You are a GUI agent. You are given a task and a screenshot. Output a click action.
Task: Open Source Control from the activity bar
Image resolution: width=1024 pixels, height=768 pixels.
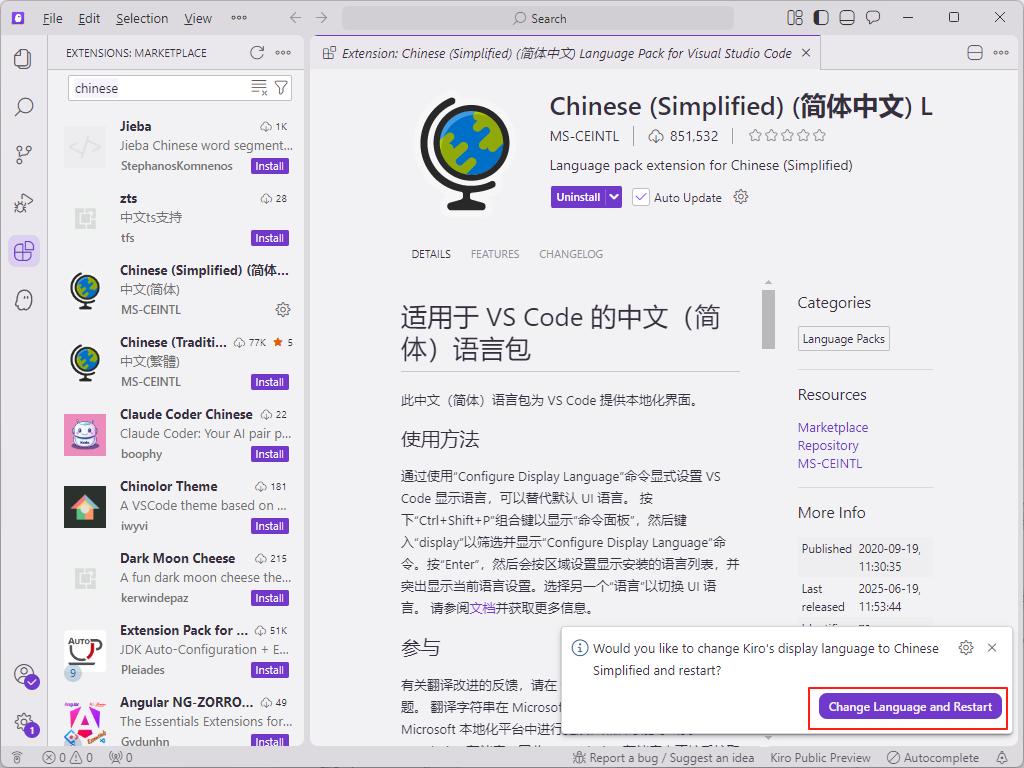(x=24, y=155)
